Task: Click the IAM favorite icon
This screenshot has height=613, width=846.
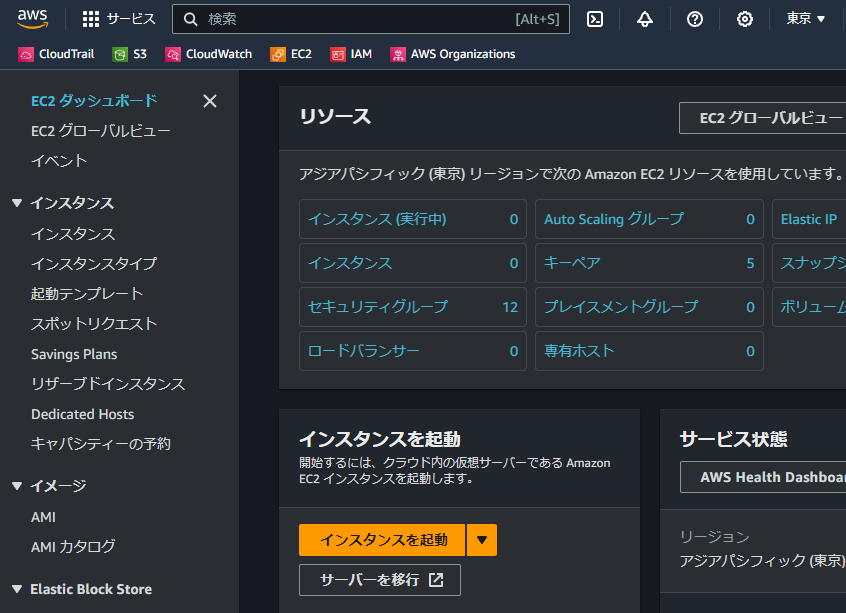Action: pyautogui.click(x=338, y=55)
